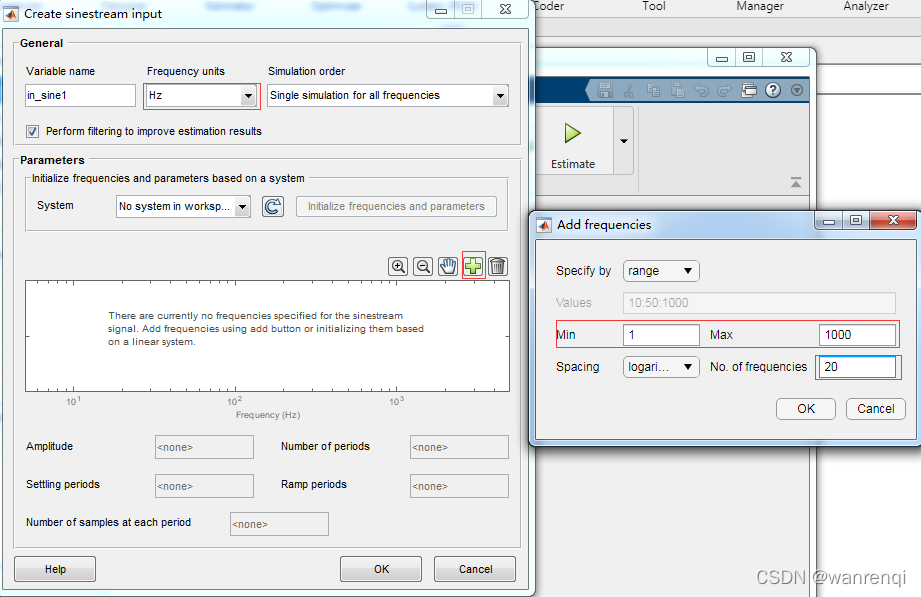Click OK in the Create sinestream input dialog

[x=381, y=569]
